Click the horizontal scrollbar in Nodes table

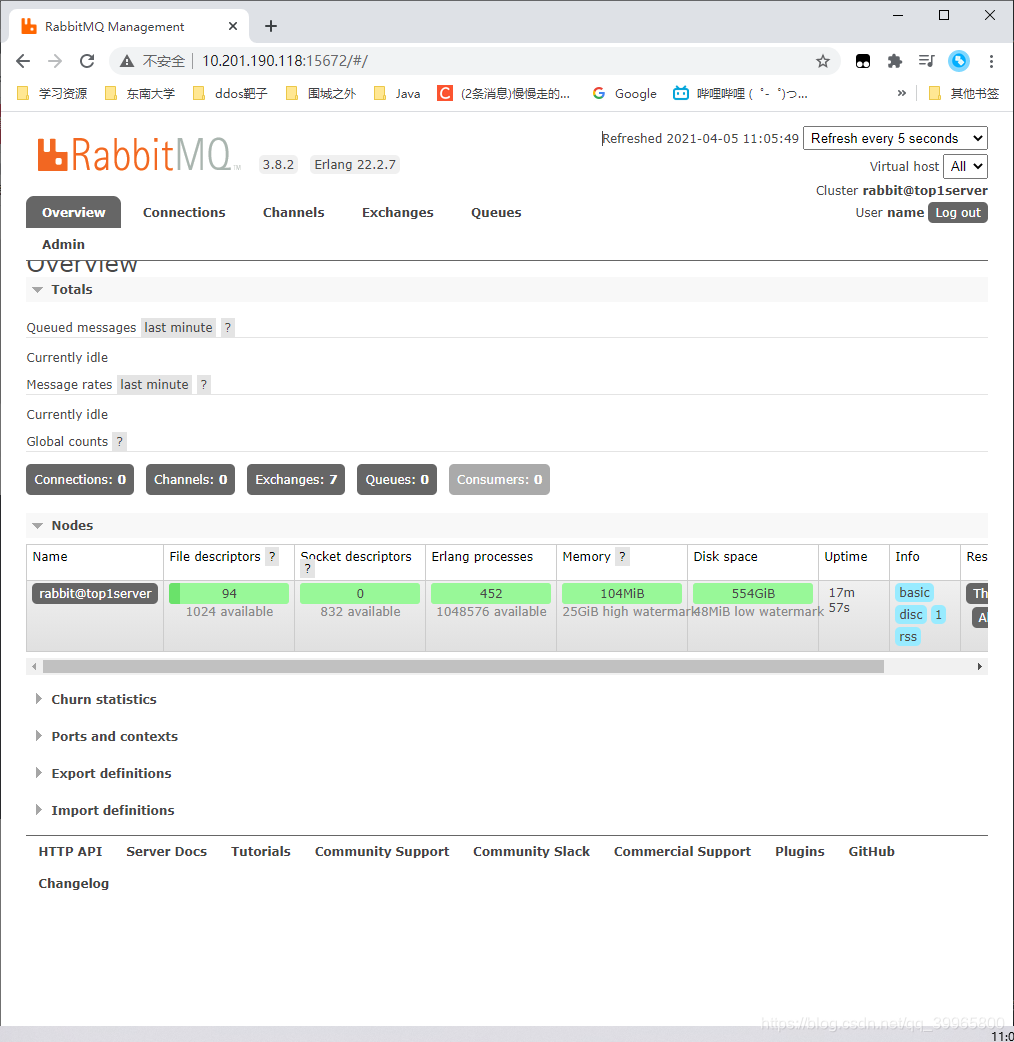pyautogui.click(x=463, y=667)
